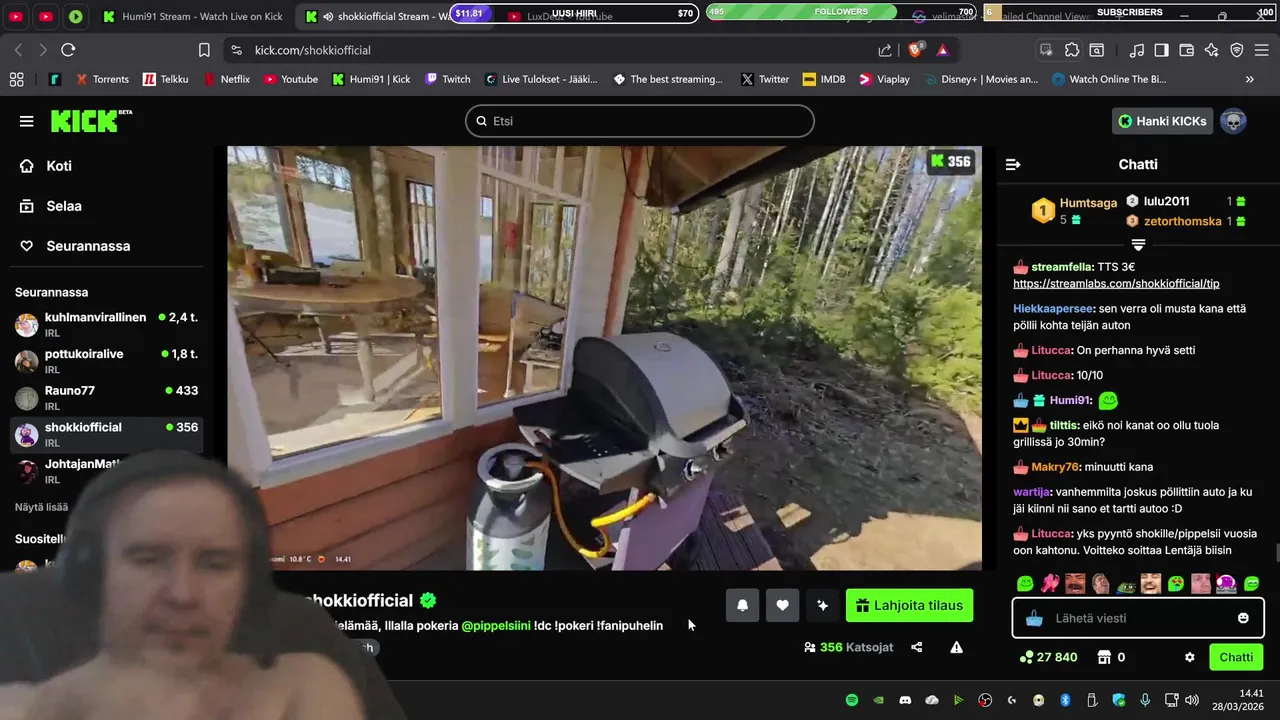The width and height of the screenshot is (1280, 720).
Task: Click the basket icon in message field
Action: click(x=1034, y=618)
